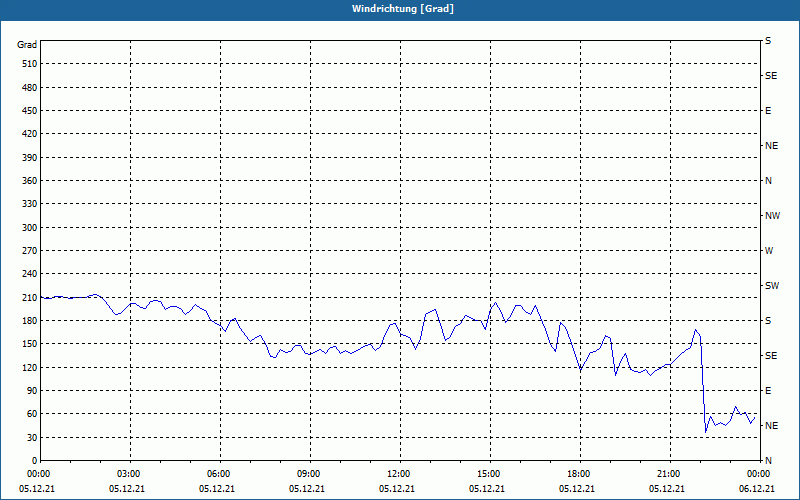Select the 480 y-axis value
The image size is (800, 500).
[30, 87]
